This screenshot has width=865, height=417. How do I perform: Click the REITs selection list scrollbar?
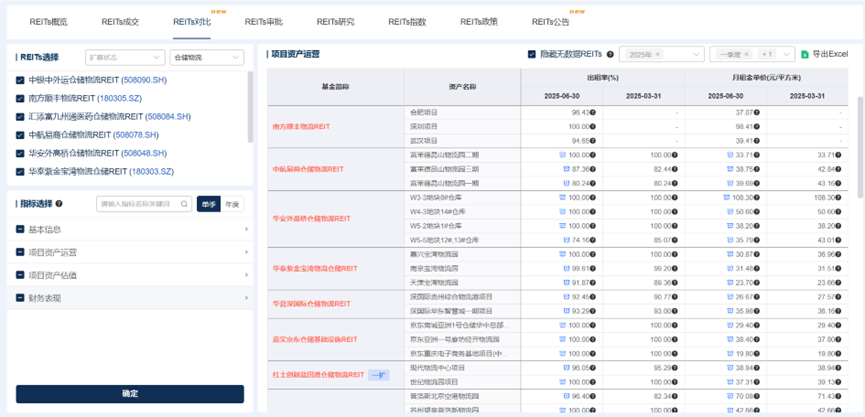click(x=250, y=106)
